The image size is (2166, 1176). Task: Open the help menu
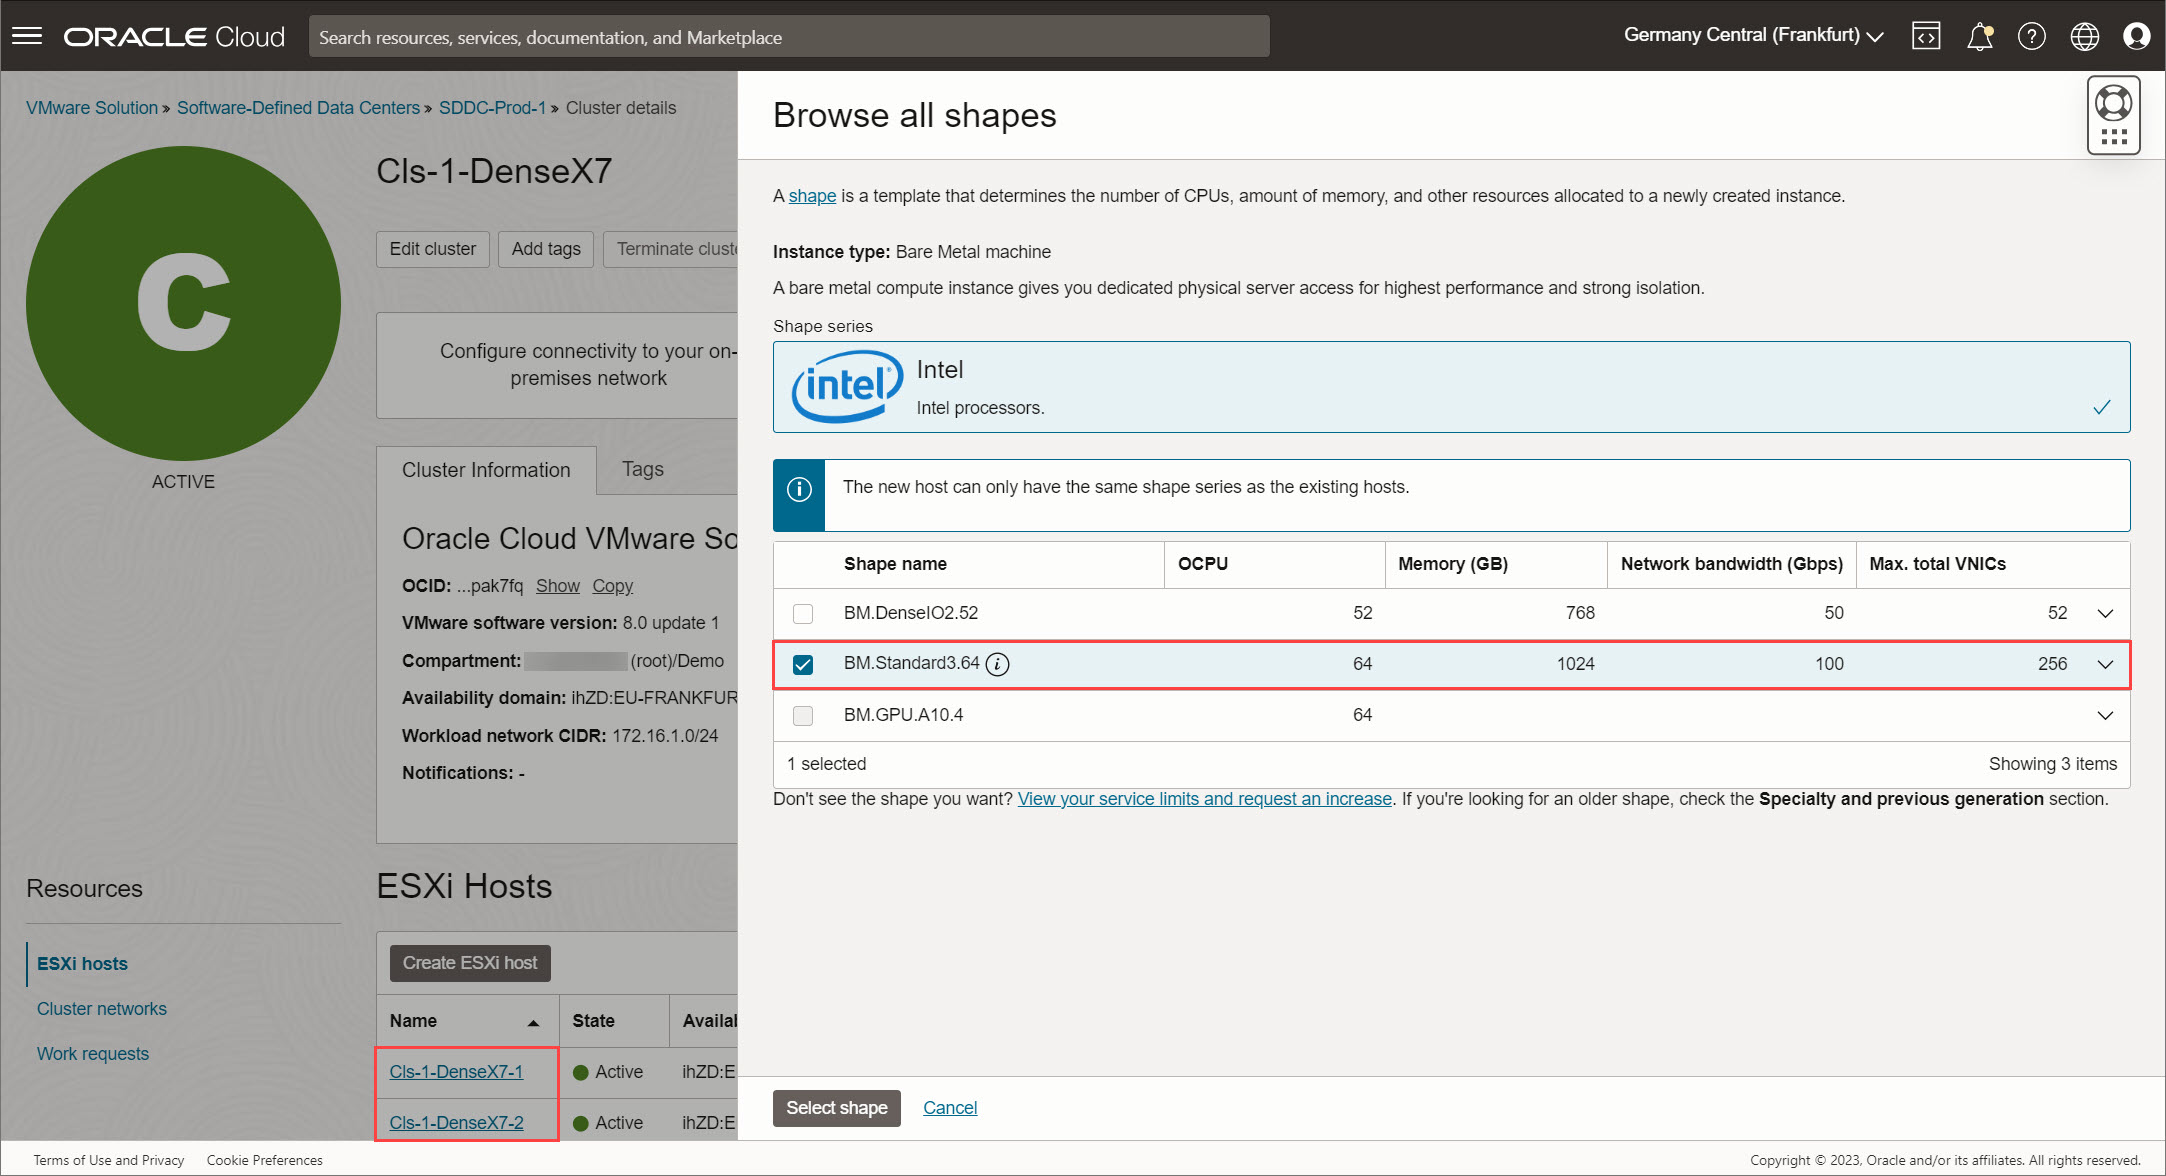point(2033,36)
